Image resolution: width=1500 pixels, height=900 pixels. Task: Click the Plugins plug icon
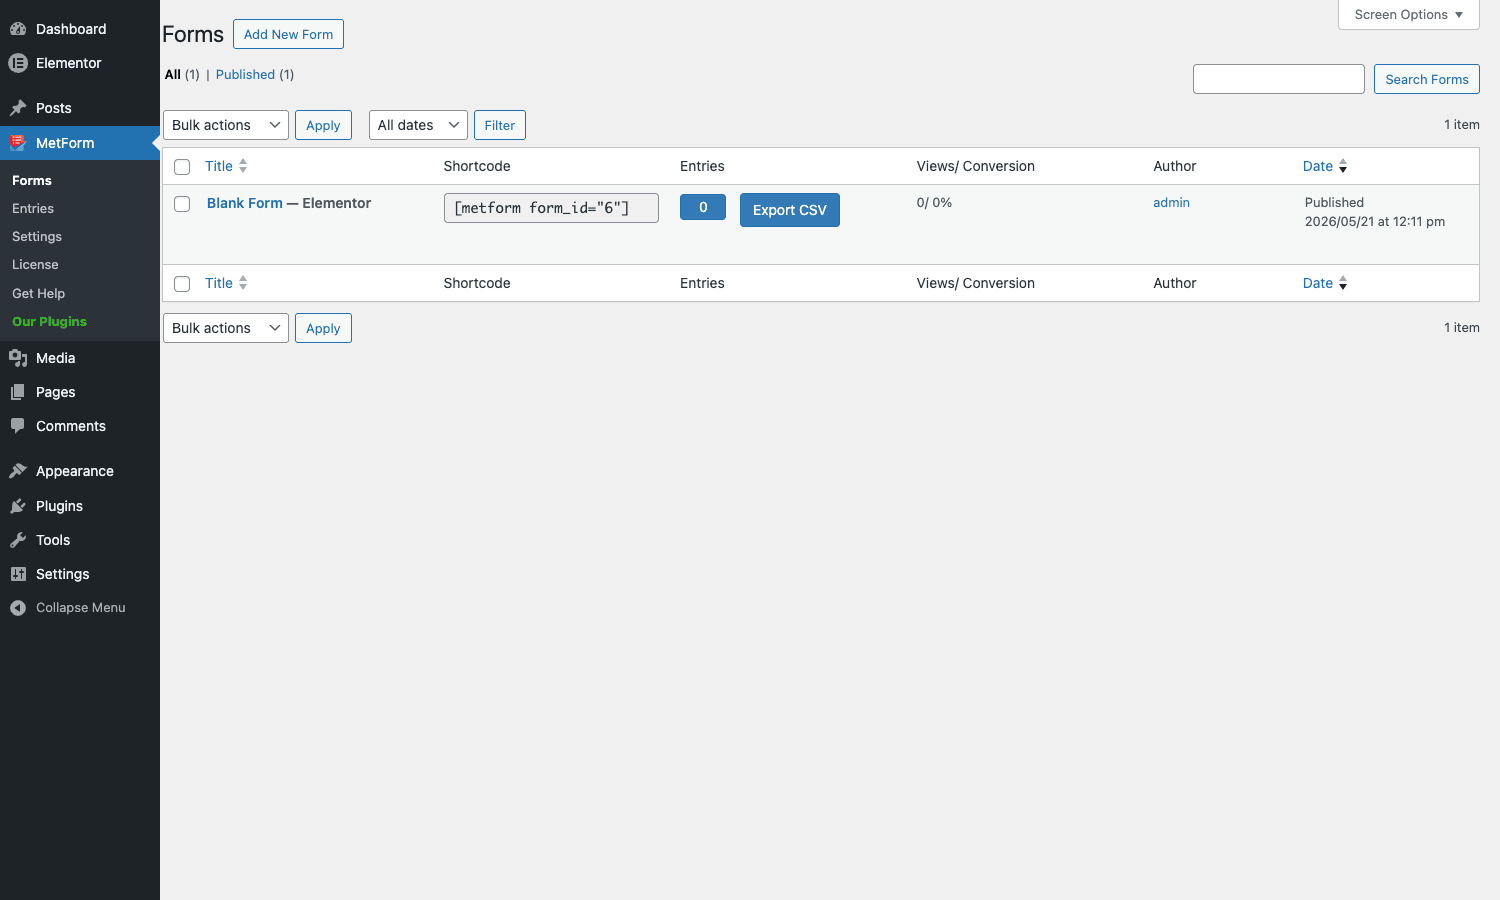point(18,506)
